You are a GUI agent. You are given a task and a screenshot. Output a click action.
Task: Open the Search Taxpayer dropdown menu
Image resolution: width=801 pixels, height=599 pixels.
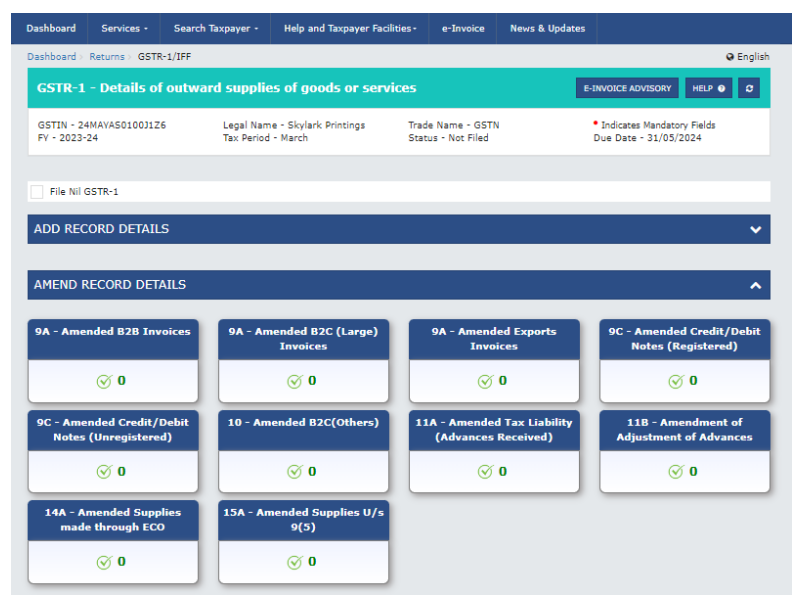(x=215, y=29)
